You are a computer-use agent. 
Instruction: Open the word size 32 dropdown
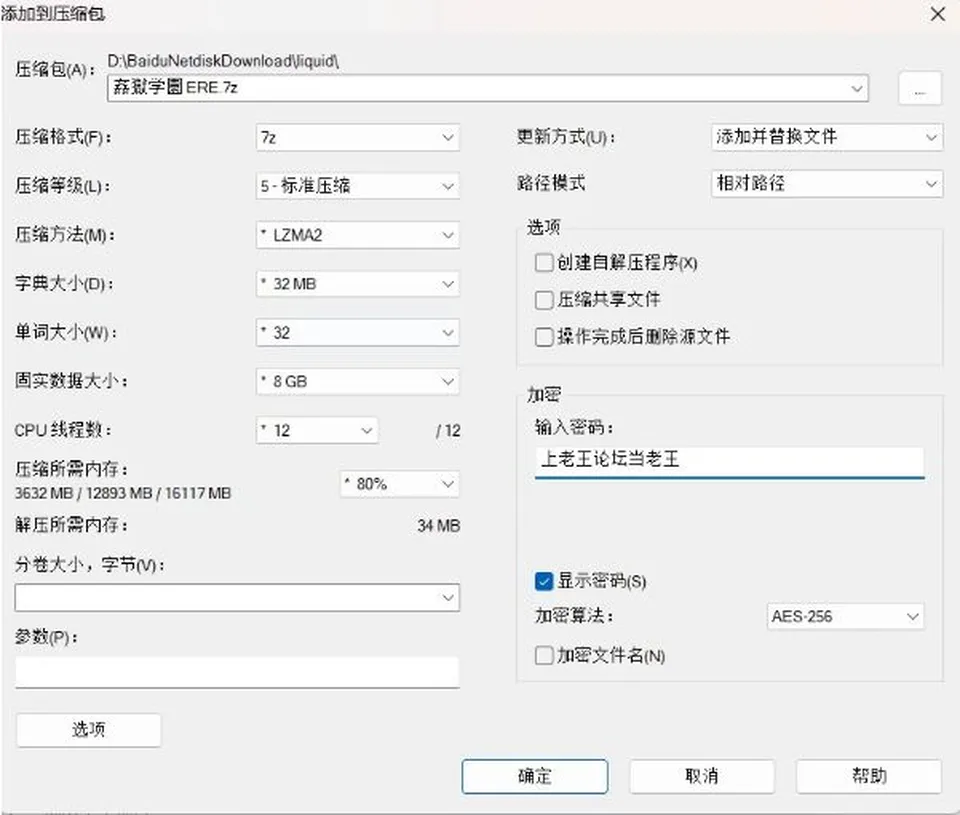click(358, 332)
